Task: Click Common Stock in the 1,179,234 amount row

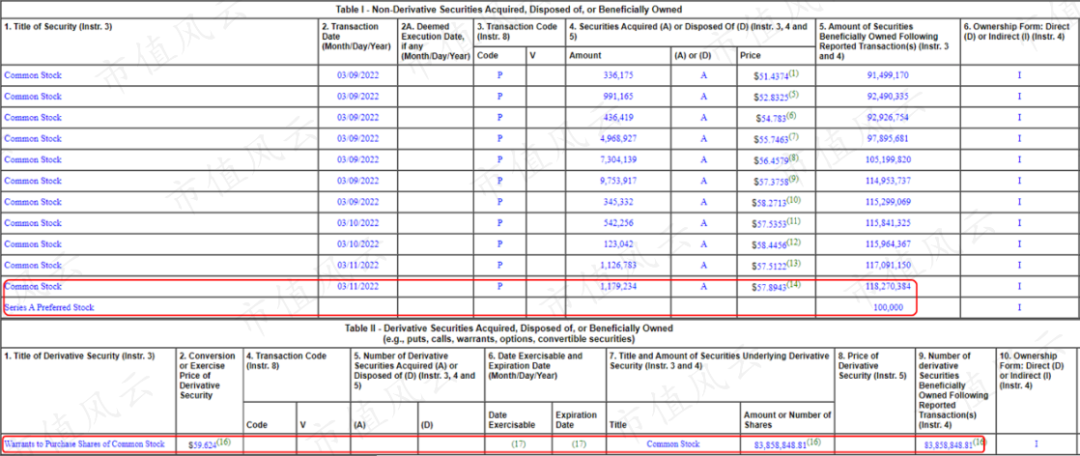Action: point(32,287)
